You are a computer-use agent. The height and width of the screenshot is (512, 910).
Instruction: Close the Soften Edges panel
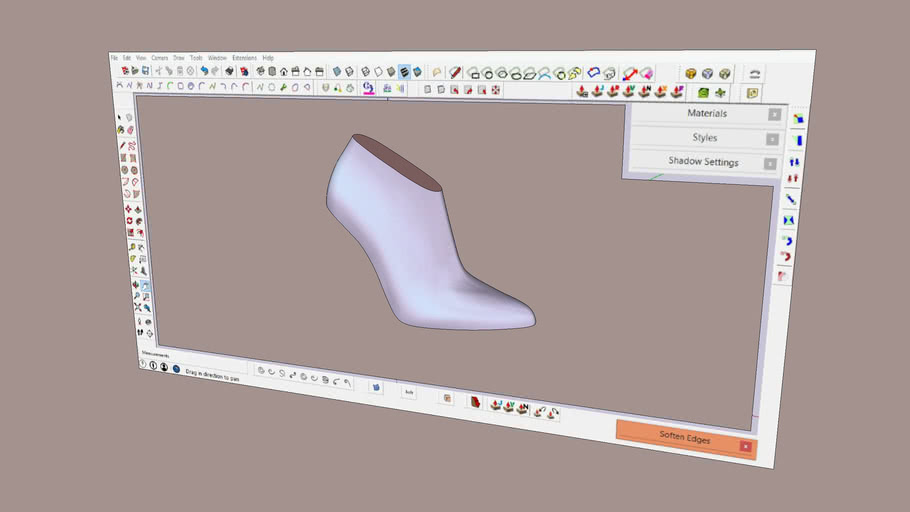(x=744, y=446)
